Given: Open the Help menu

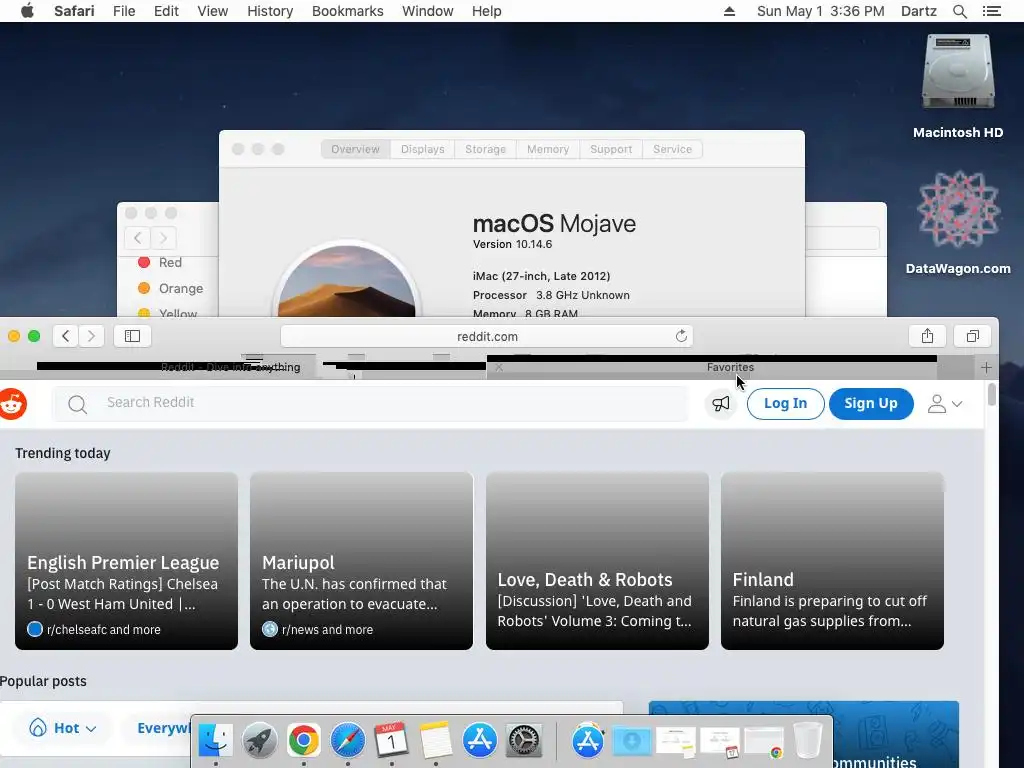Looking at the screenshot, I should pos(487,11).
